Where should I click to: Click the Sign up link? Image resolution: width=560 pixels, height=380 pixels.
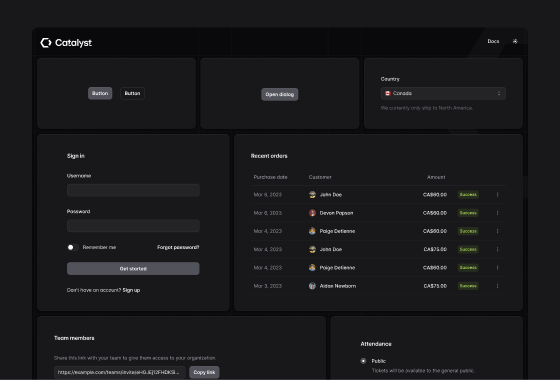pyautogui.click(x=131, y=290)
